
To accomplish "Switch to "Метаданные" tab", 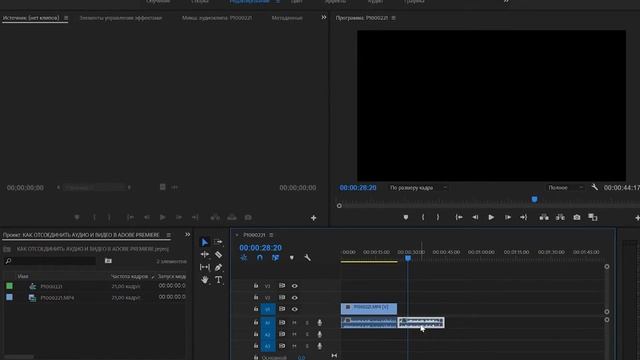I will [287, 18].
